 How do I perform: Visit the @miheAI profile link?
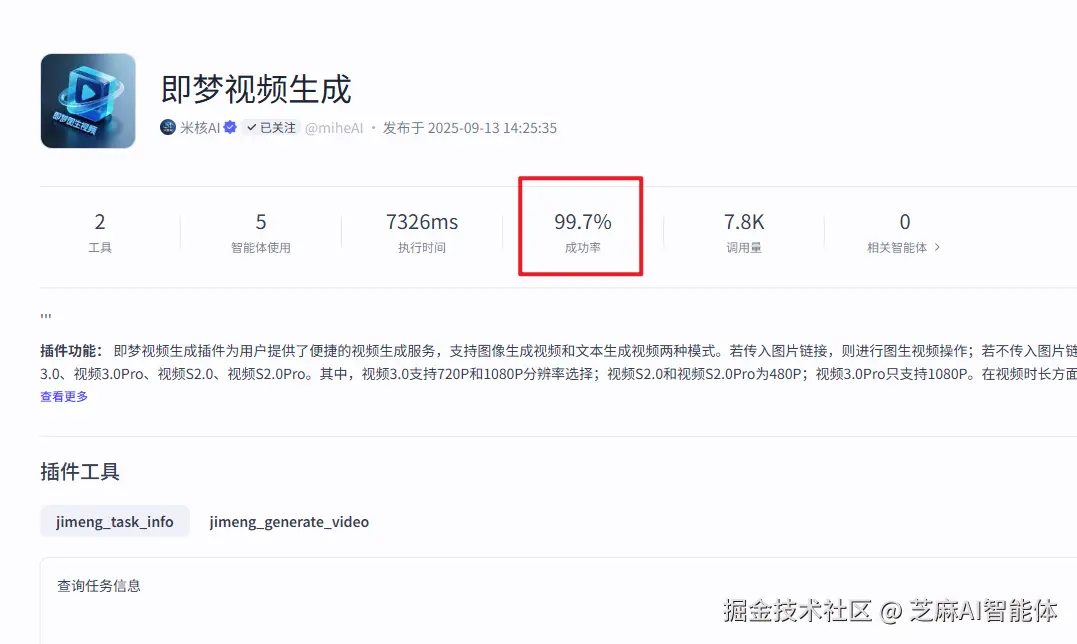click(x=335, y=128)
